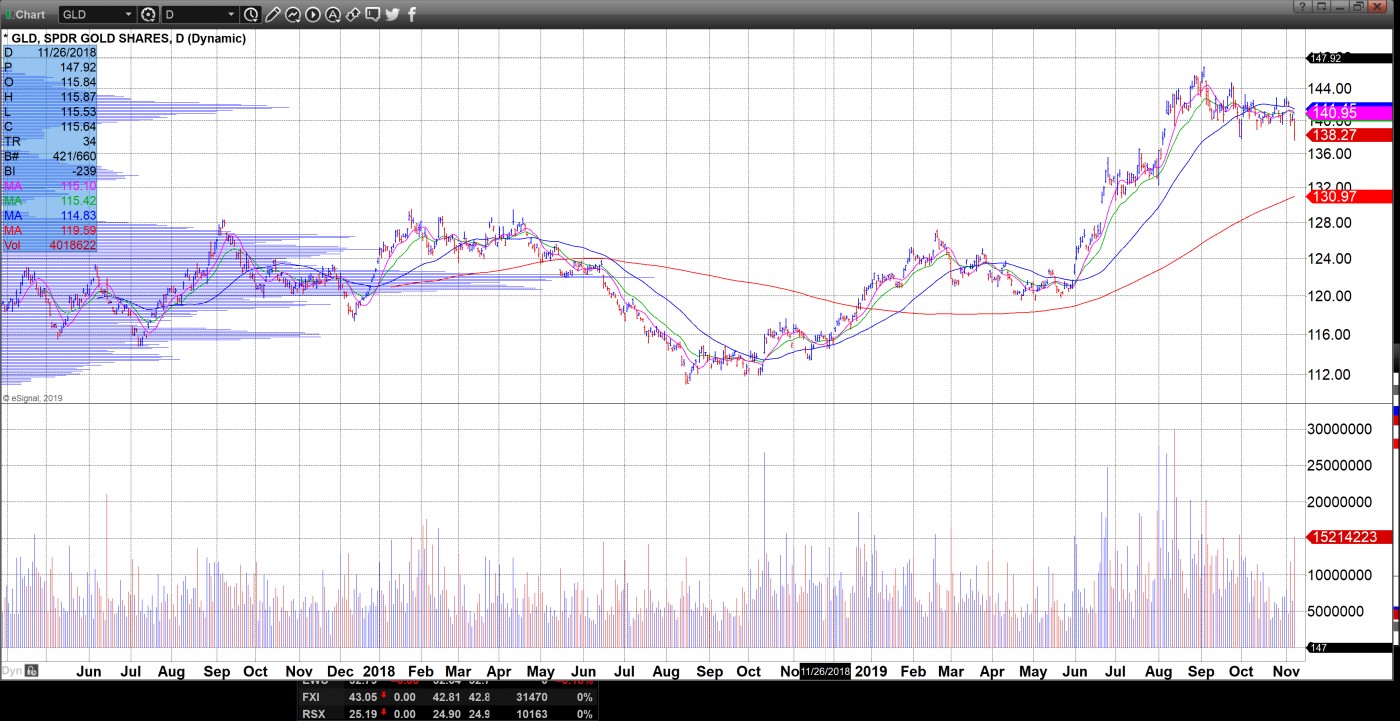Expand the D interval dropdown
Image resolution: width=1400 pixels, height=721 pixels.
click(231, 14)
